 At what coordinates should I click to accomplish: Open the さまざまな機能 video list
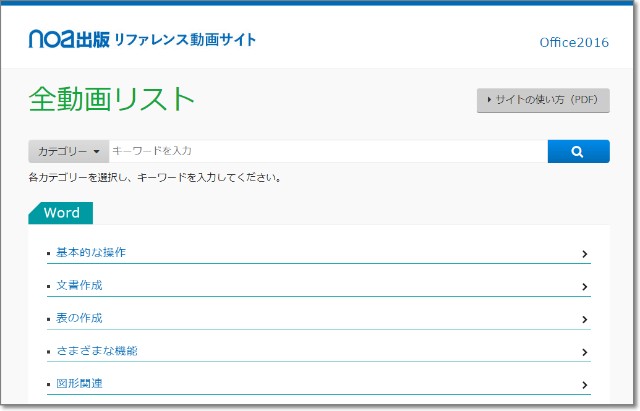pos(97,351)
